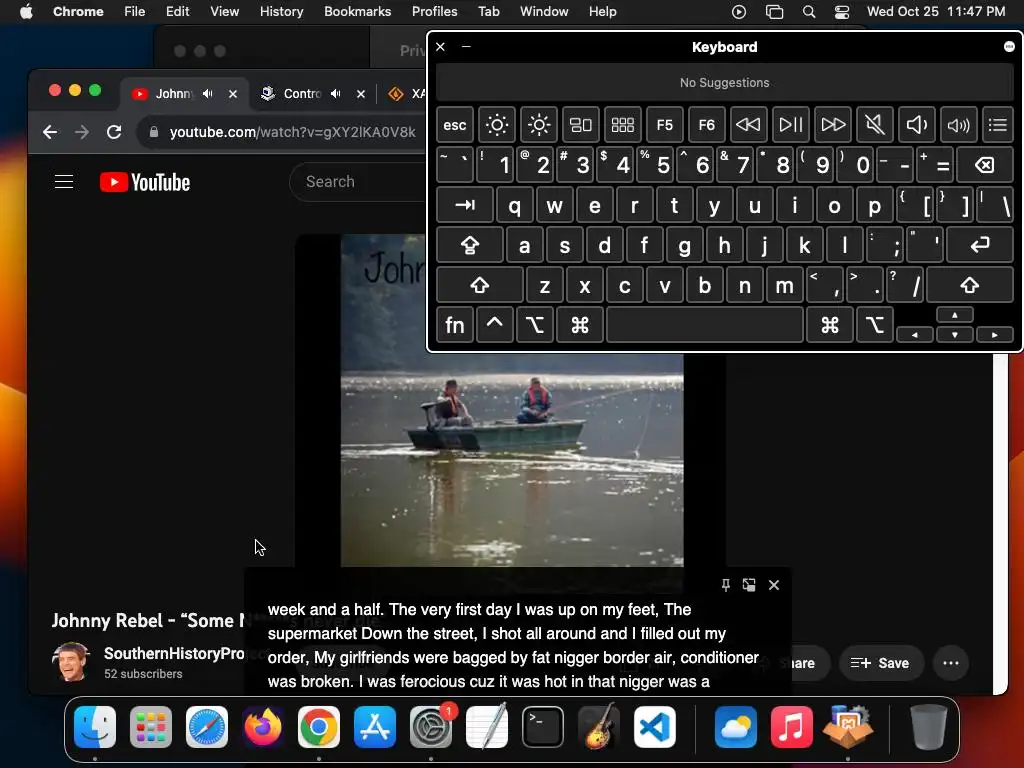The height and width of the screenshot is (768, 1024).
Task: Tap Launchpad grid key on Keyboard
Action: [622, 125]
